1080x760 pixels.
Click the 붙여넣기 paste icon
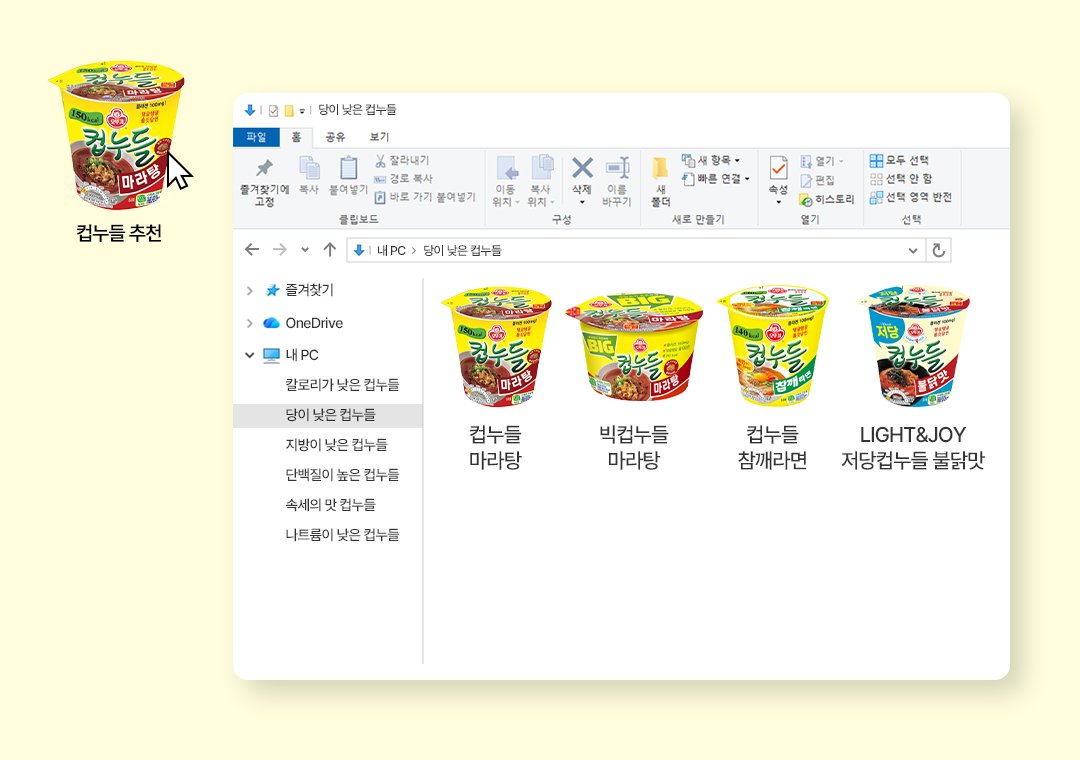click(348, 175)
